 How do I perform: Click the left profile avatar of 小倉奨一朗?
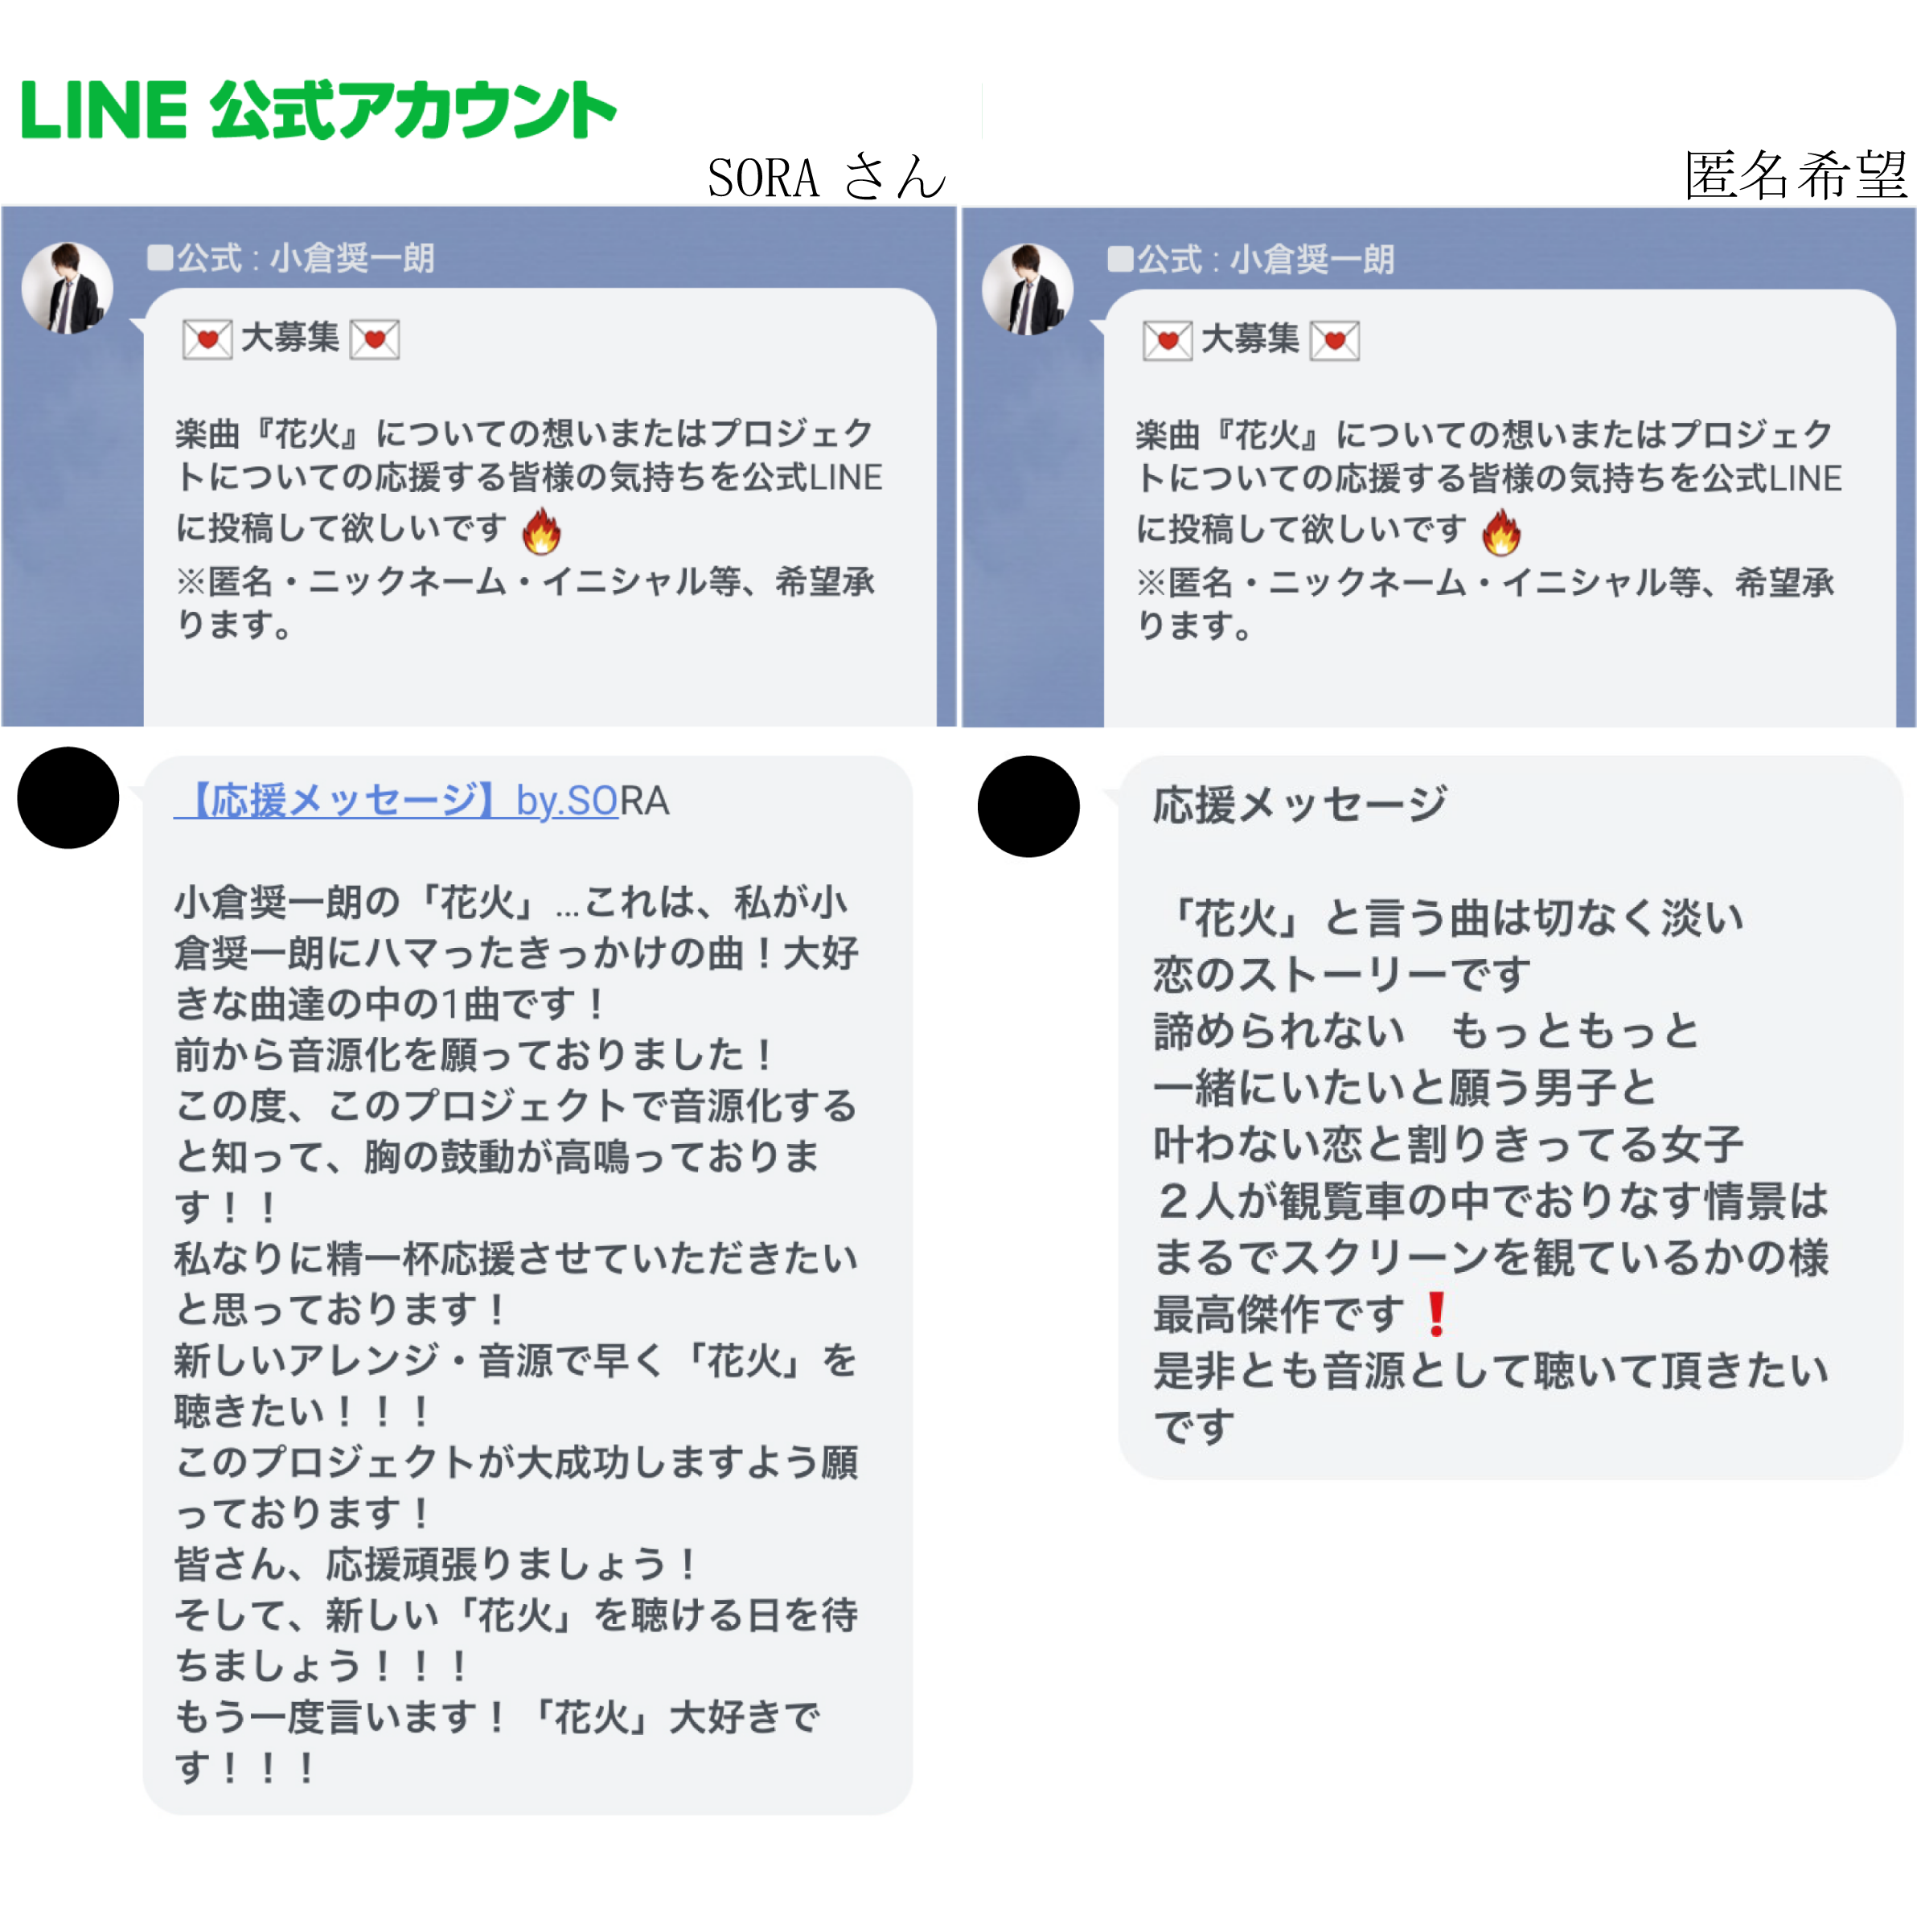point(67,288)
